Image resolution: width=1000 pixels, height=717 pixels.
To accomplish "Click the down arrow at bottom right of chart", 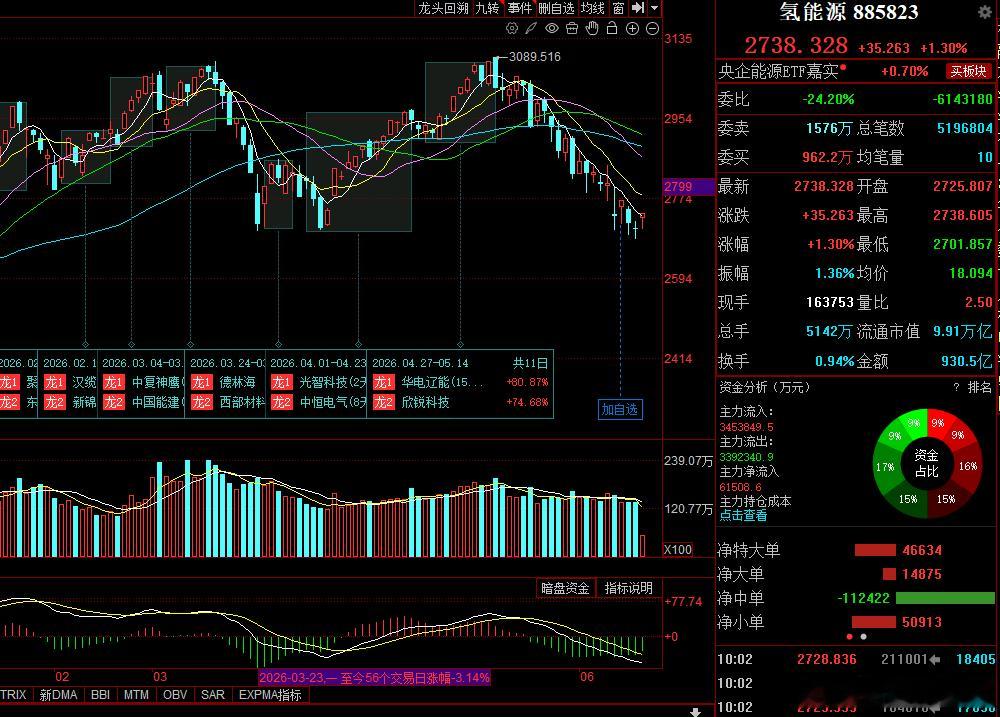I will pyautogui.click(x=695, y=711).
